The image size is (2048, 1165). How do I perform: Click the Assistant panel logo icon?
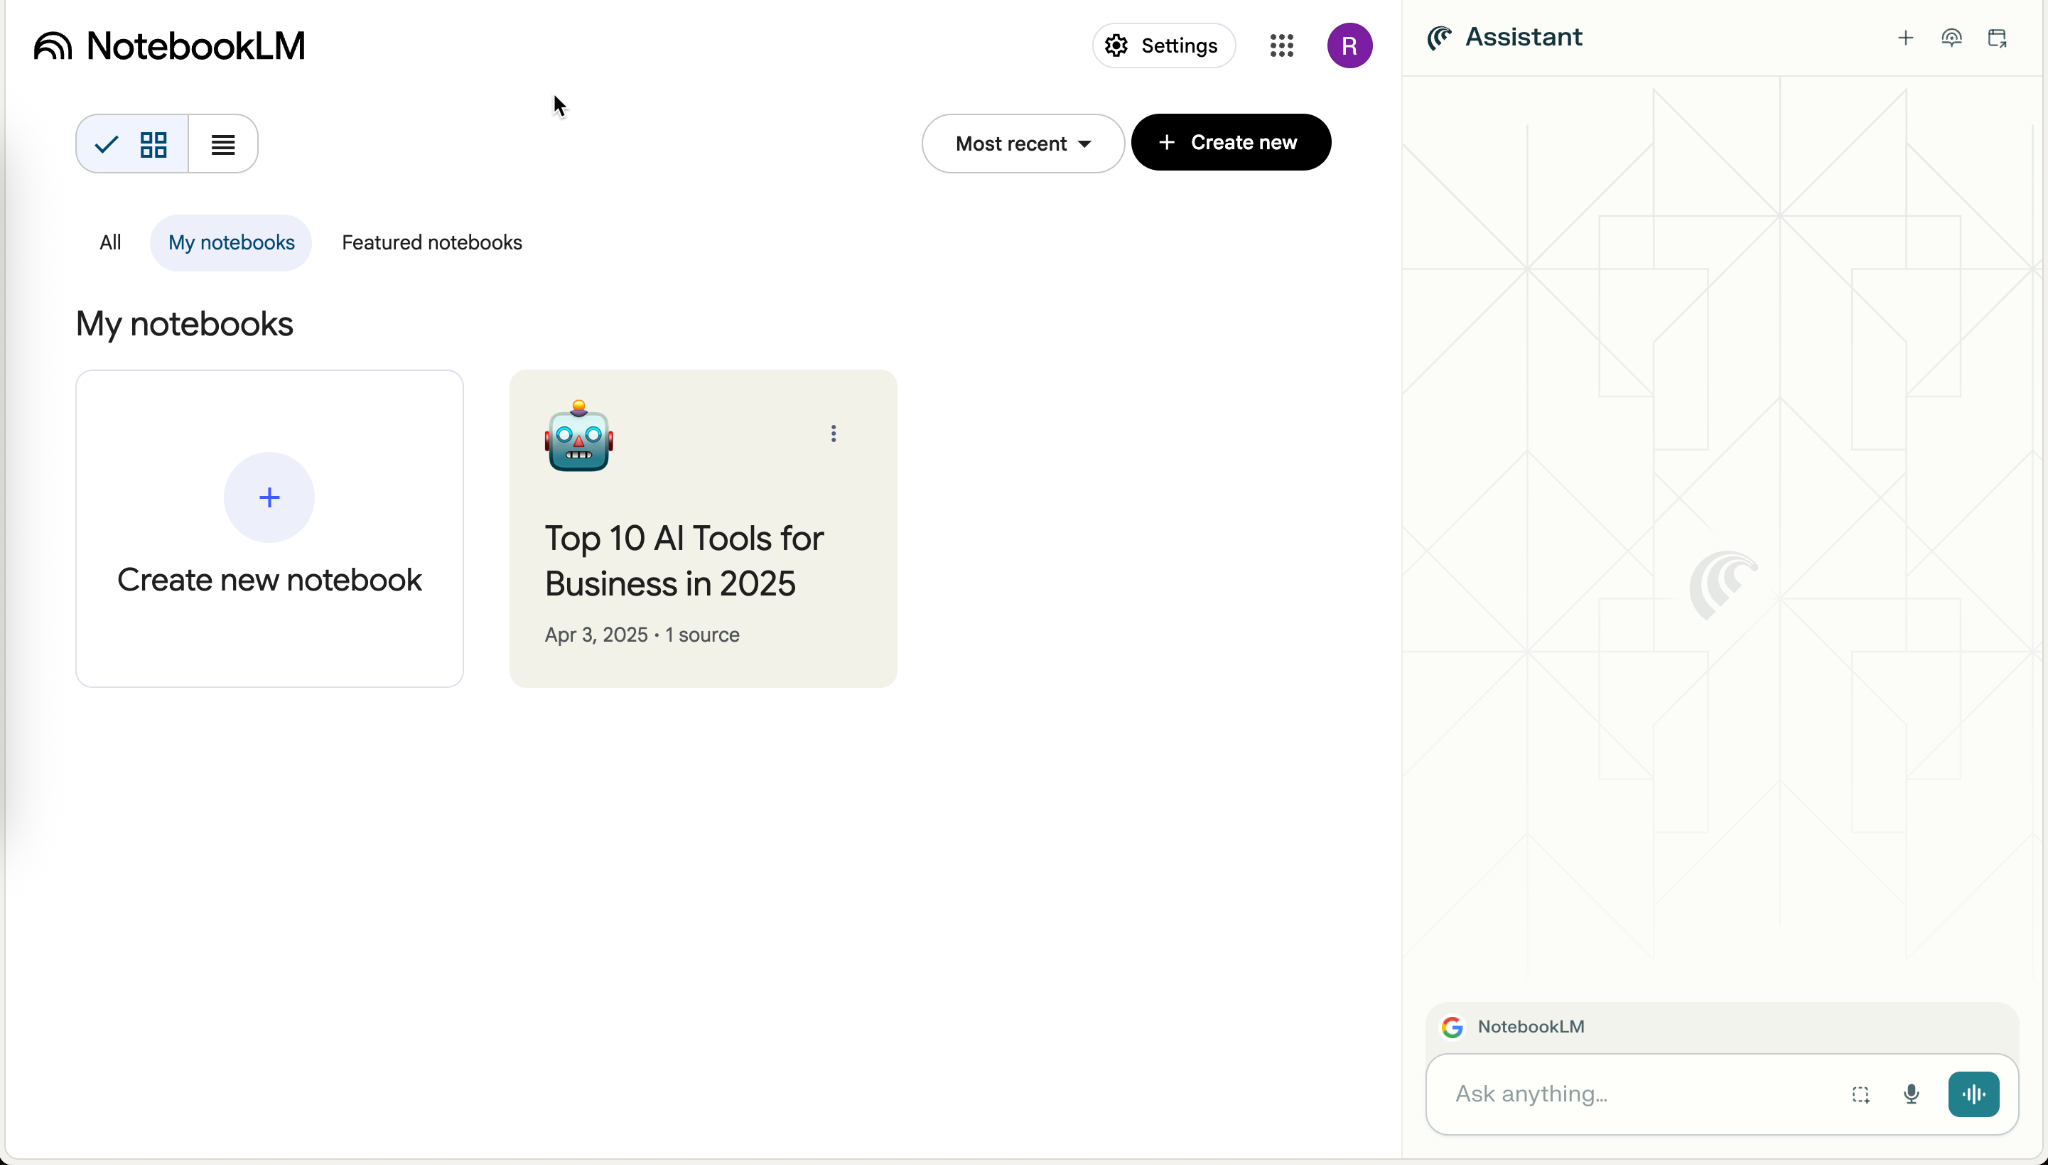point(1439,38)
